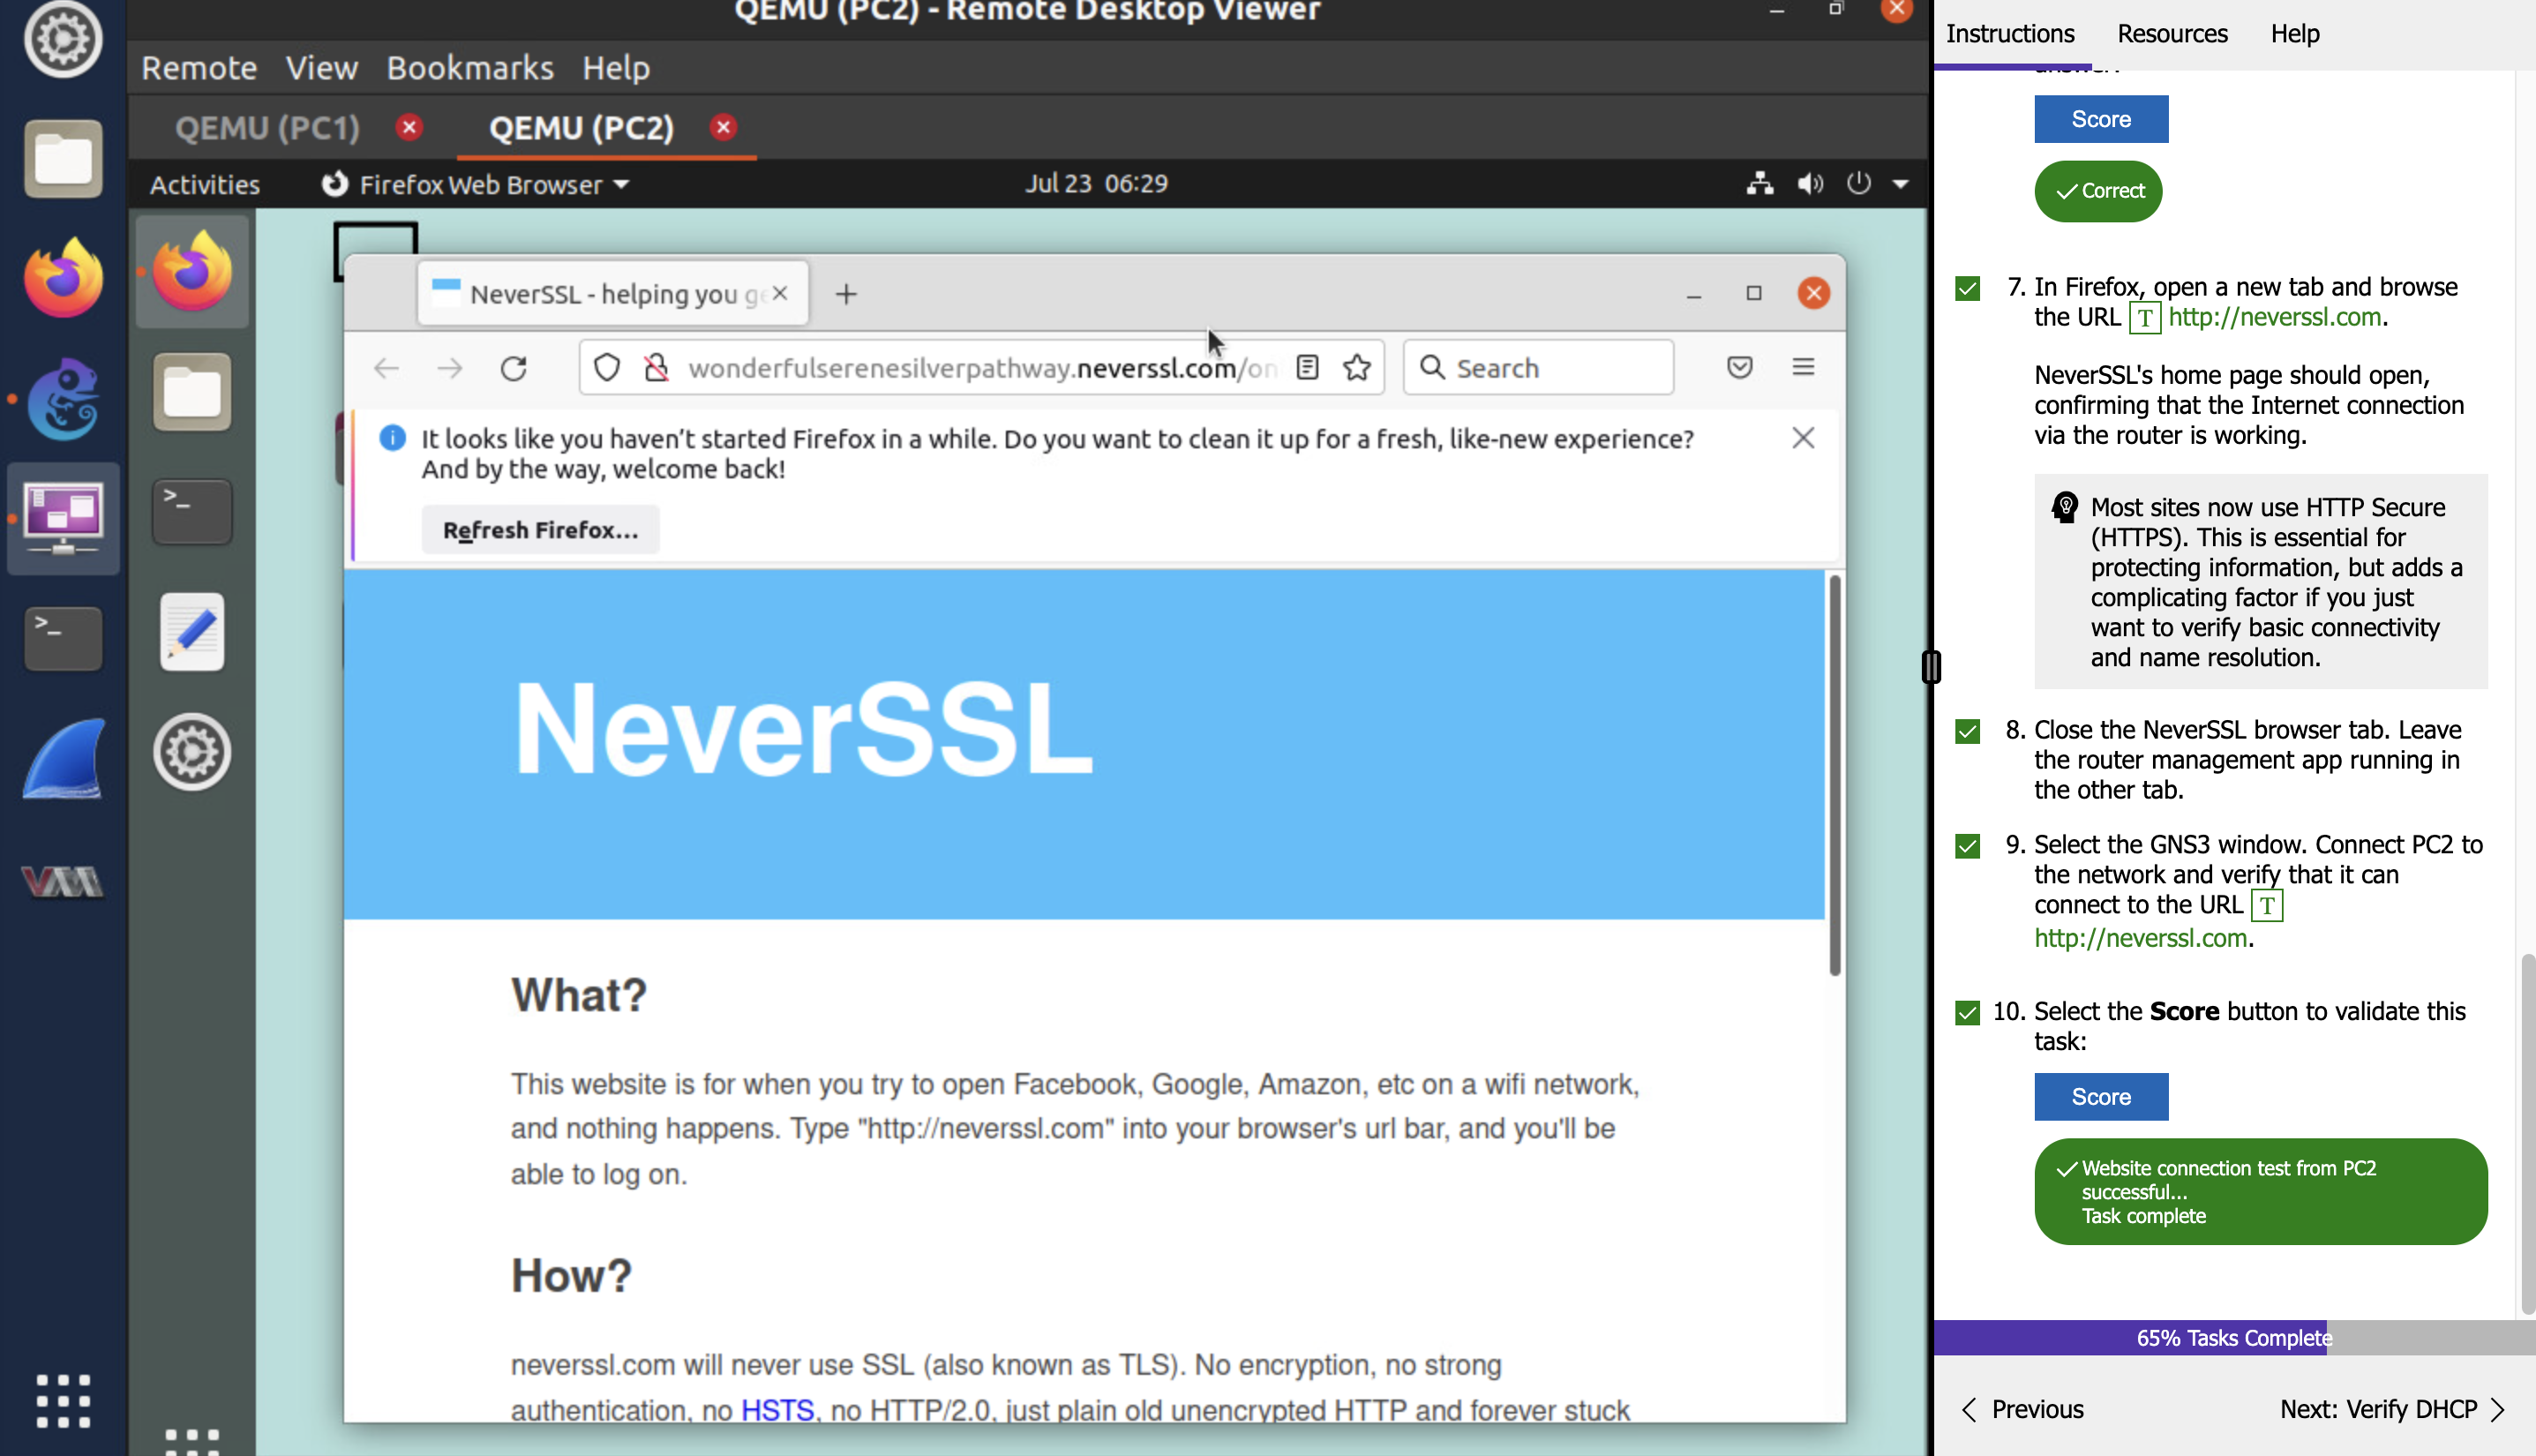Open the viewer Help menu
Image resolution: width=2536 pixels, height=1456 pixels.
coord(616,68)
